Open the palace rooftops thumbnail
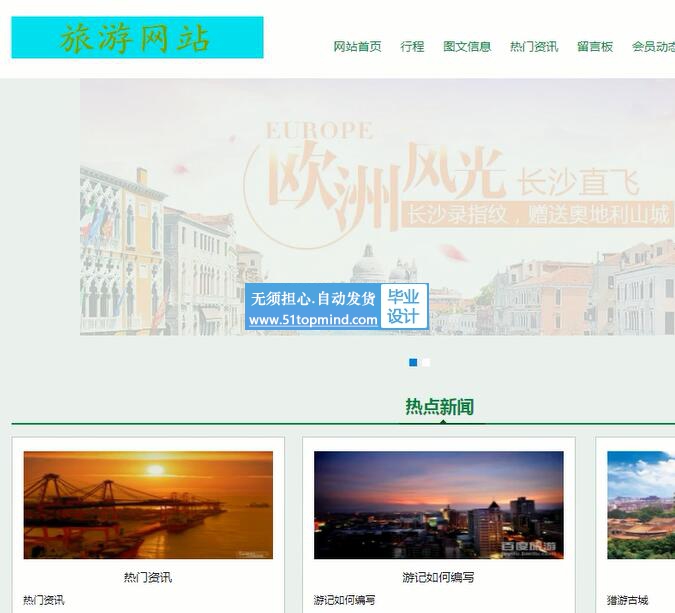675x613 pixels. click(641, 505)
